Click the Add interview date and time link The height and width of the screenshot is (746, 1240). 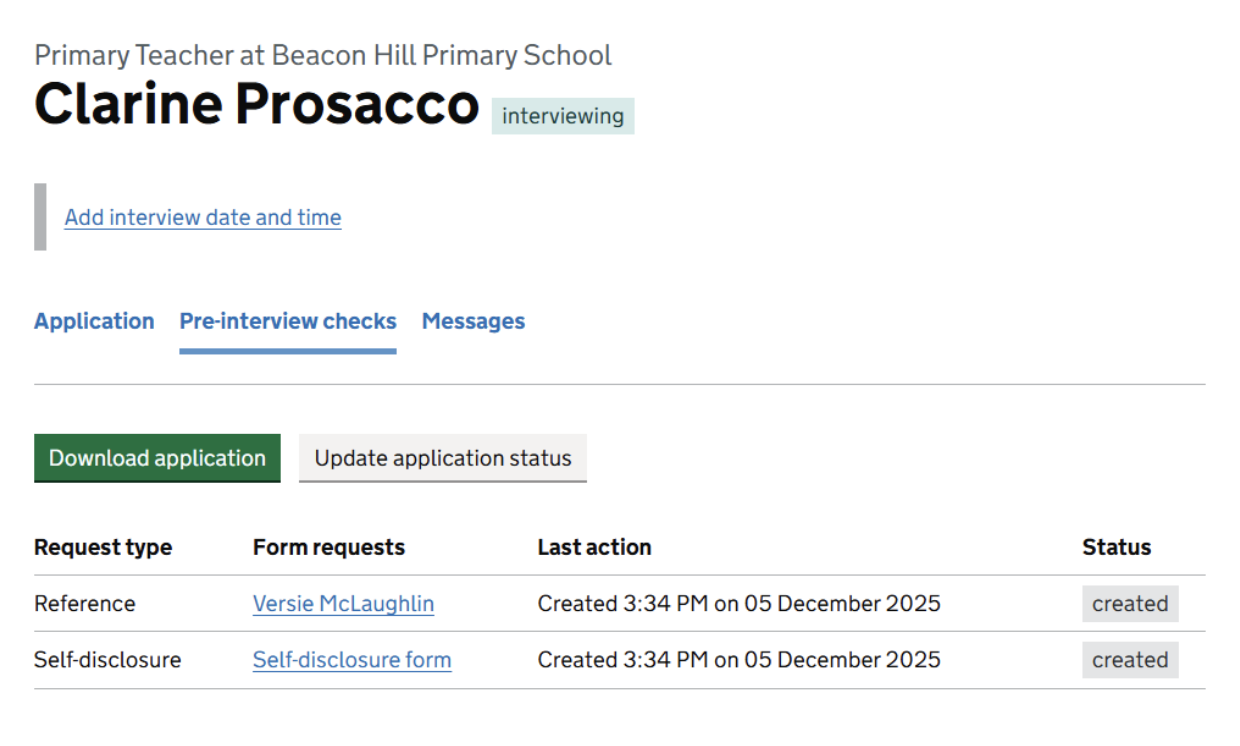(x=203, y=218)
